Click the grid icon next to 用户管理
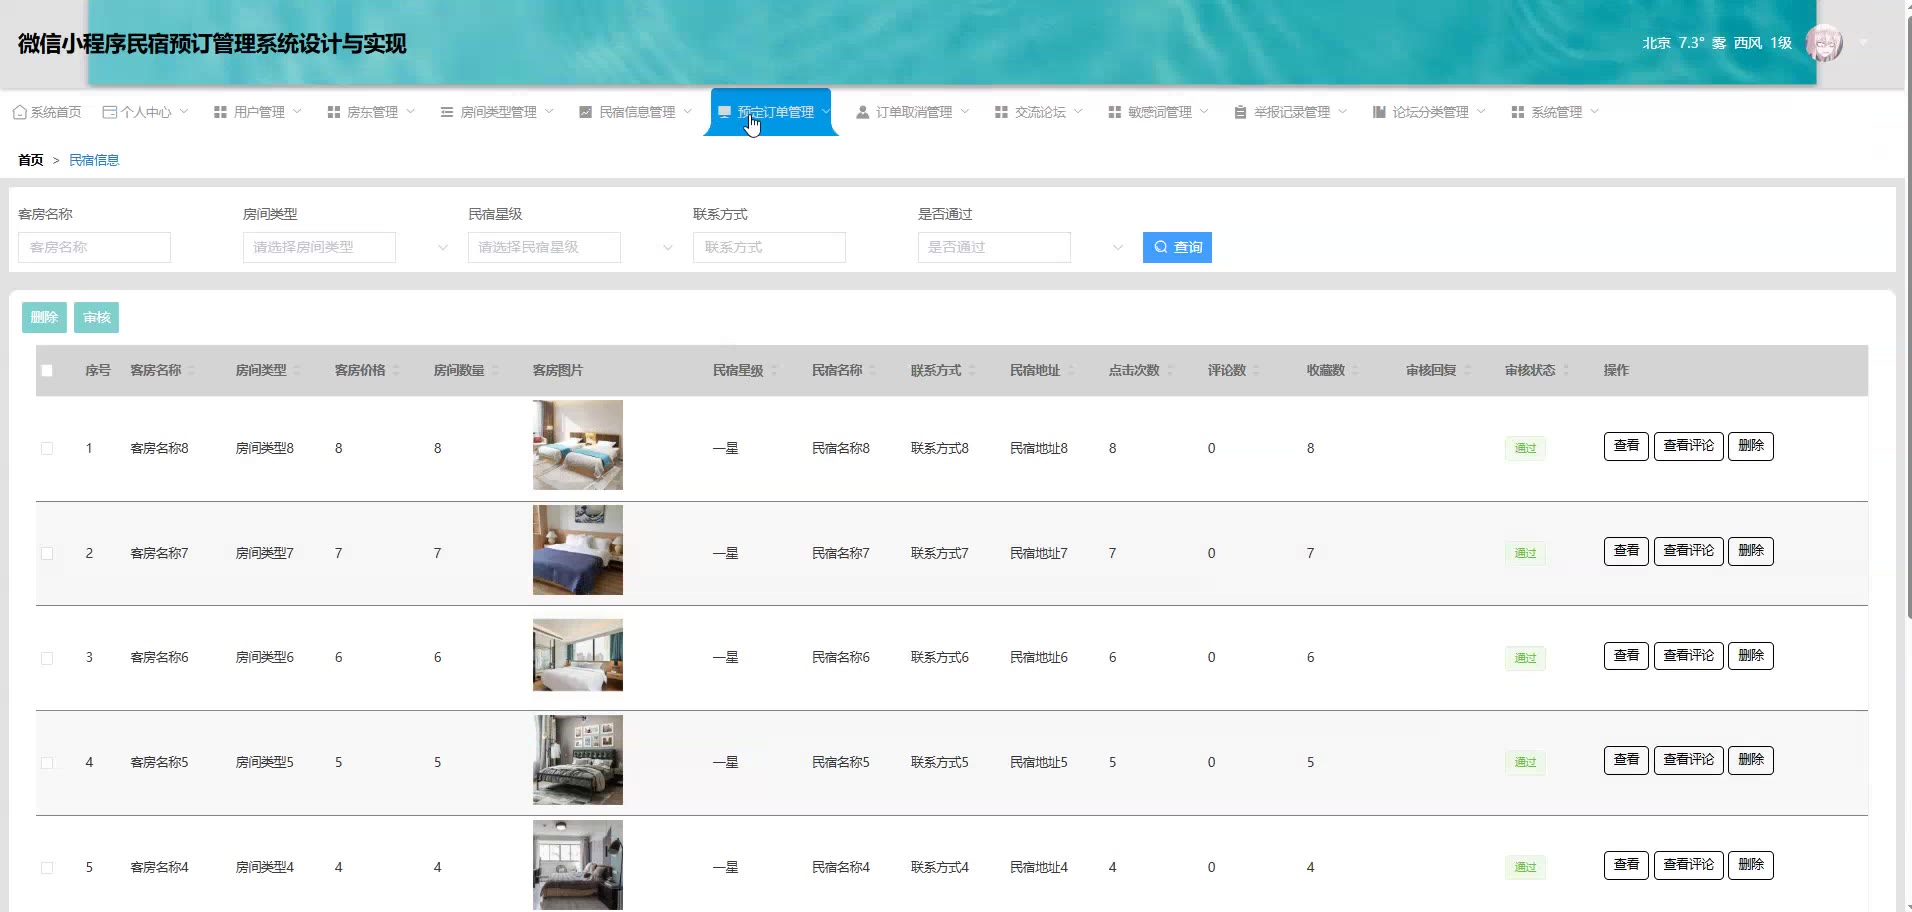The width and height of the screenshot is (1912, 912). point(220,112)
